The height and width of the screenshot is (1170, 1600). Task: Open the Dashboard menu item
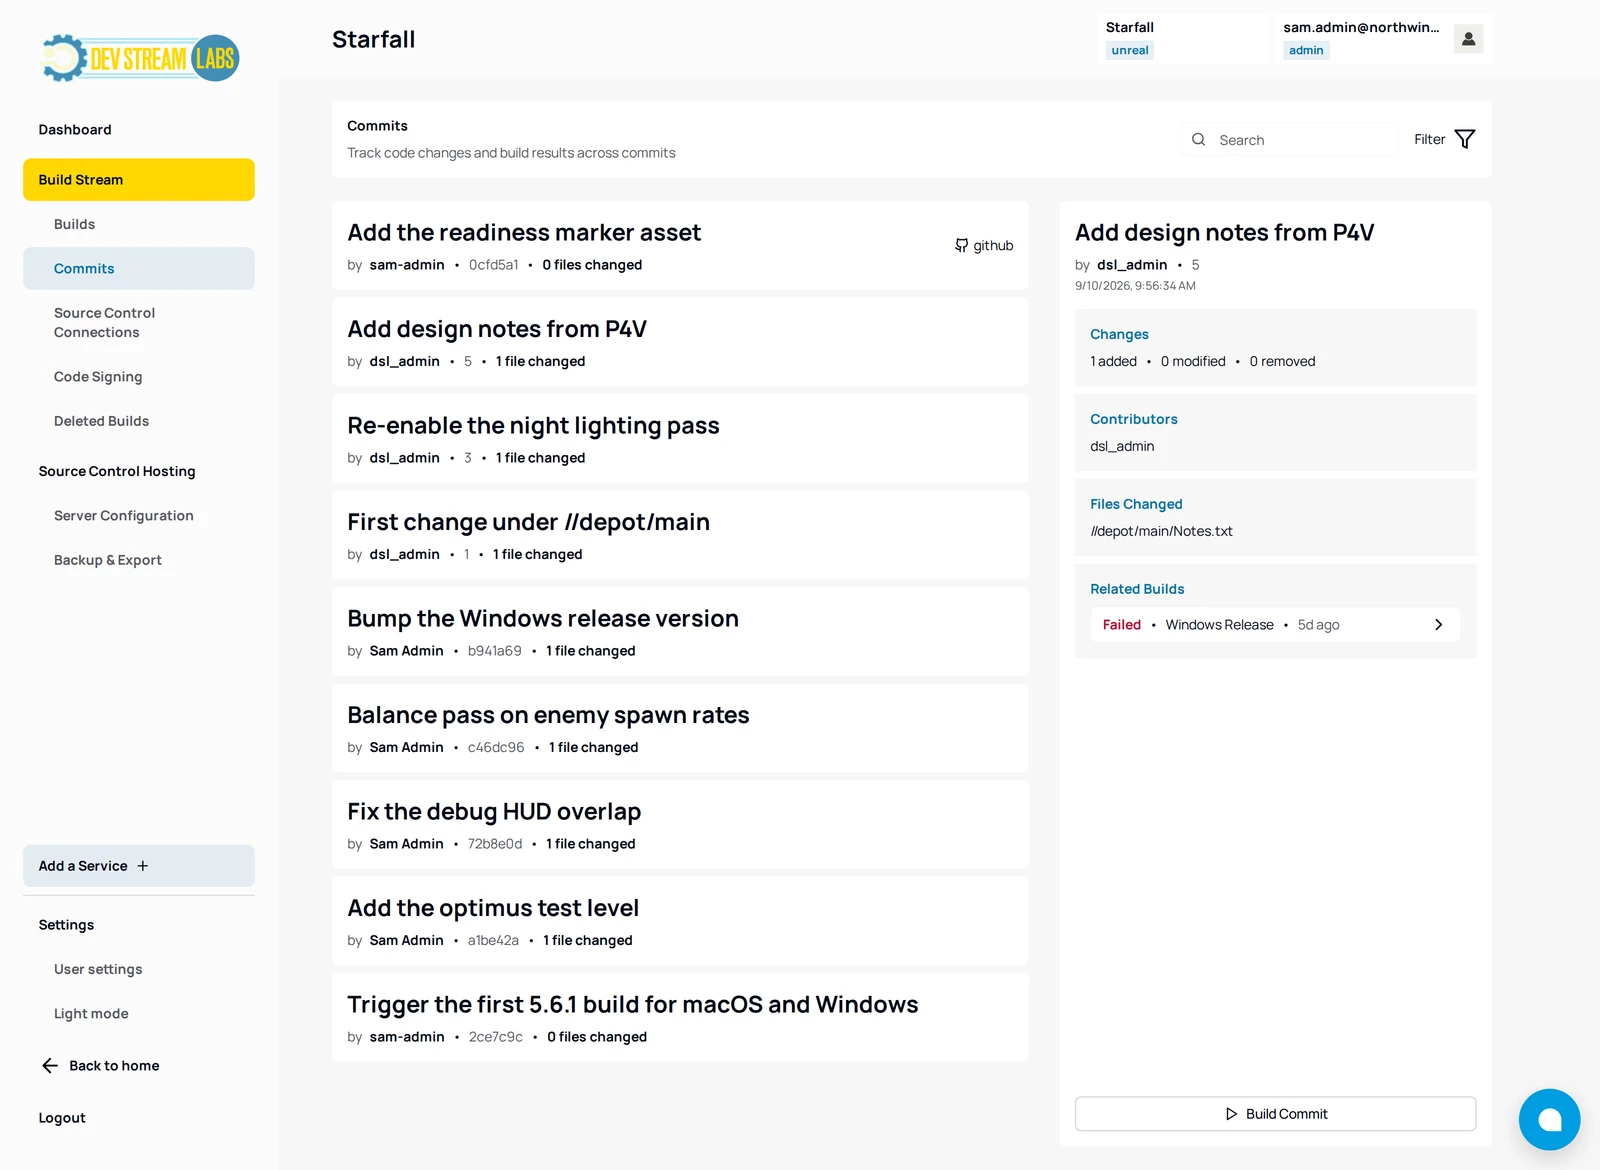click(75, 130)
